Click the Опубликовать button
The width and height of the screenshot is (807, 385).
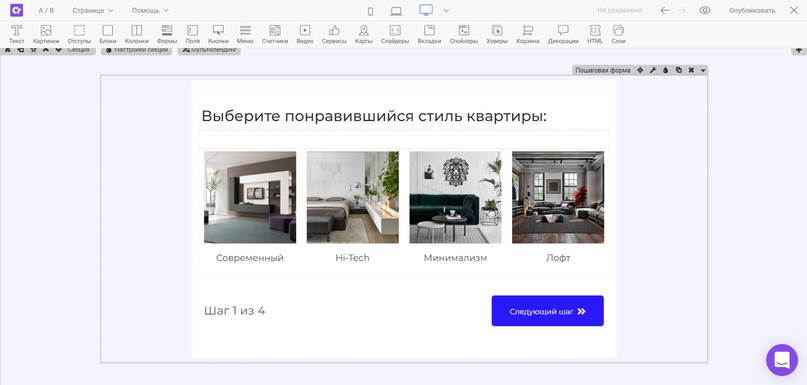click(x=751, y=10)
